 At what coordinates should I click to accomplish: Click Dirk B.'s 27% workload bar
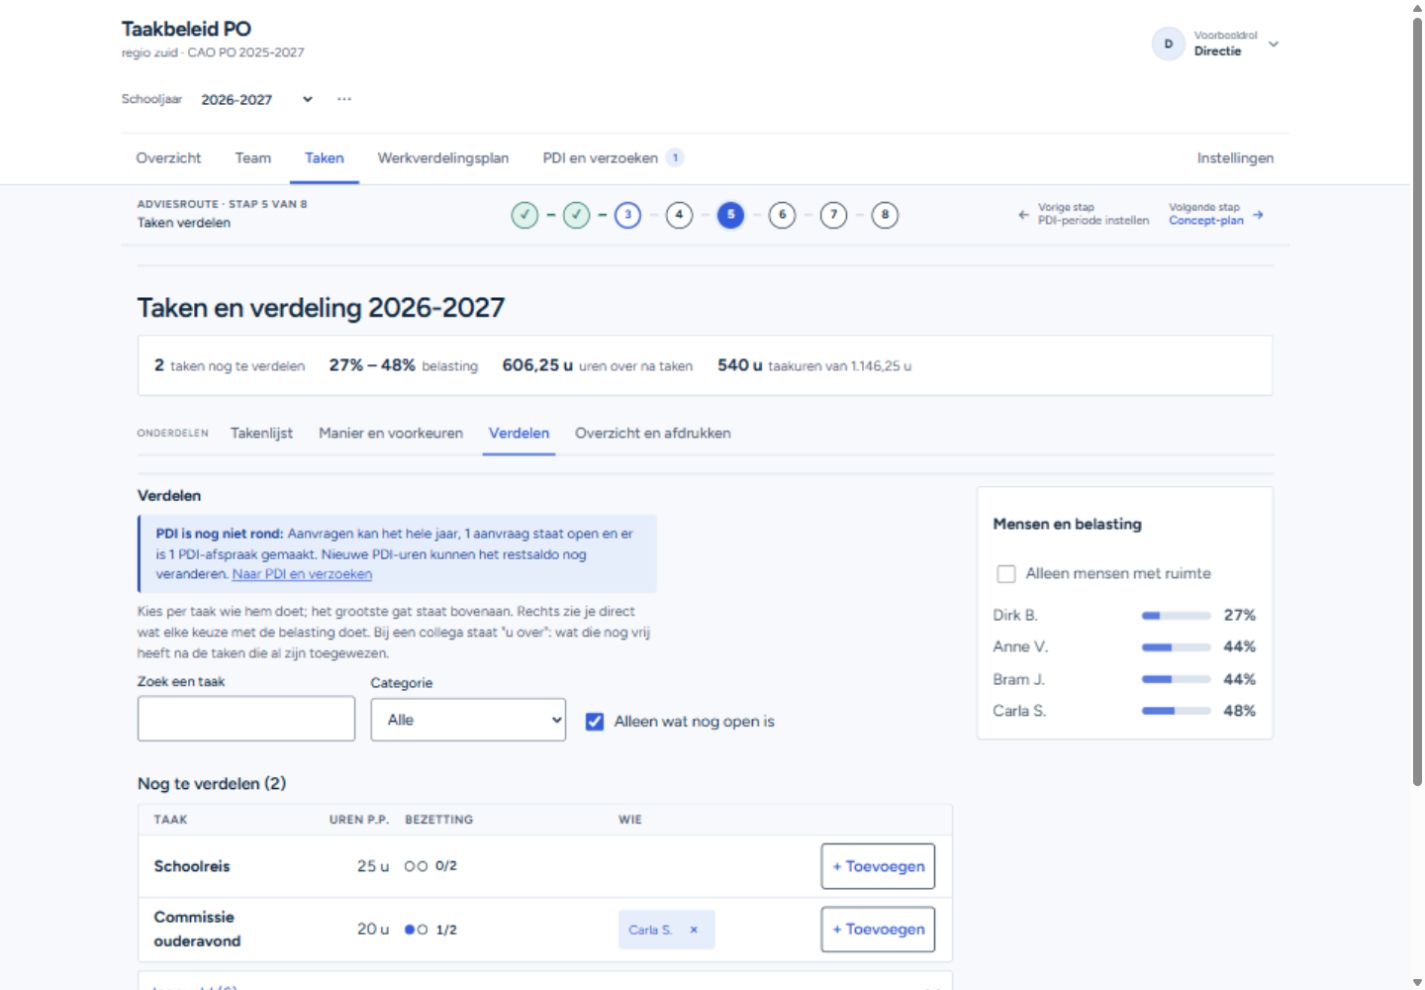1176,616
